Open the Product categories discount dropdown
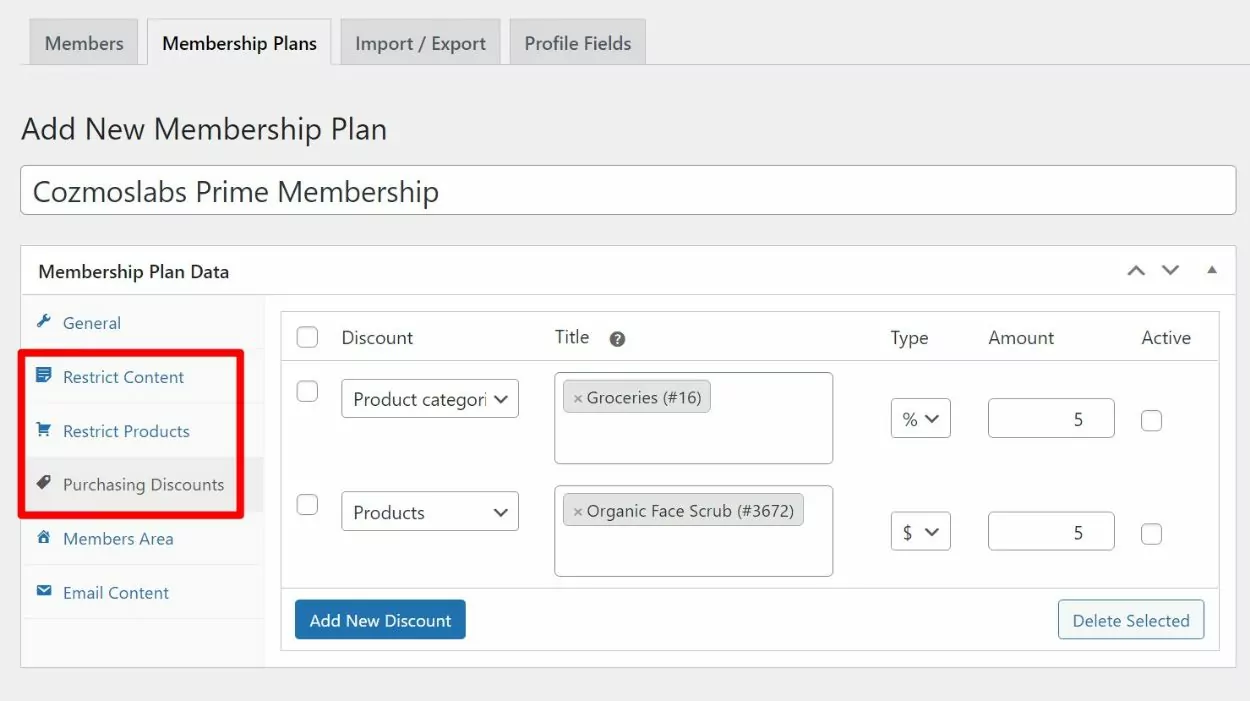Viewport: 1250px width, 701px height. tap(430, 399)
